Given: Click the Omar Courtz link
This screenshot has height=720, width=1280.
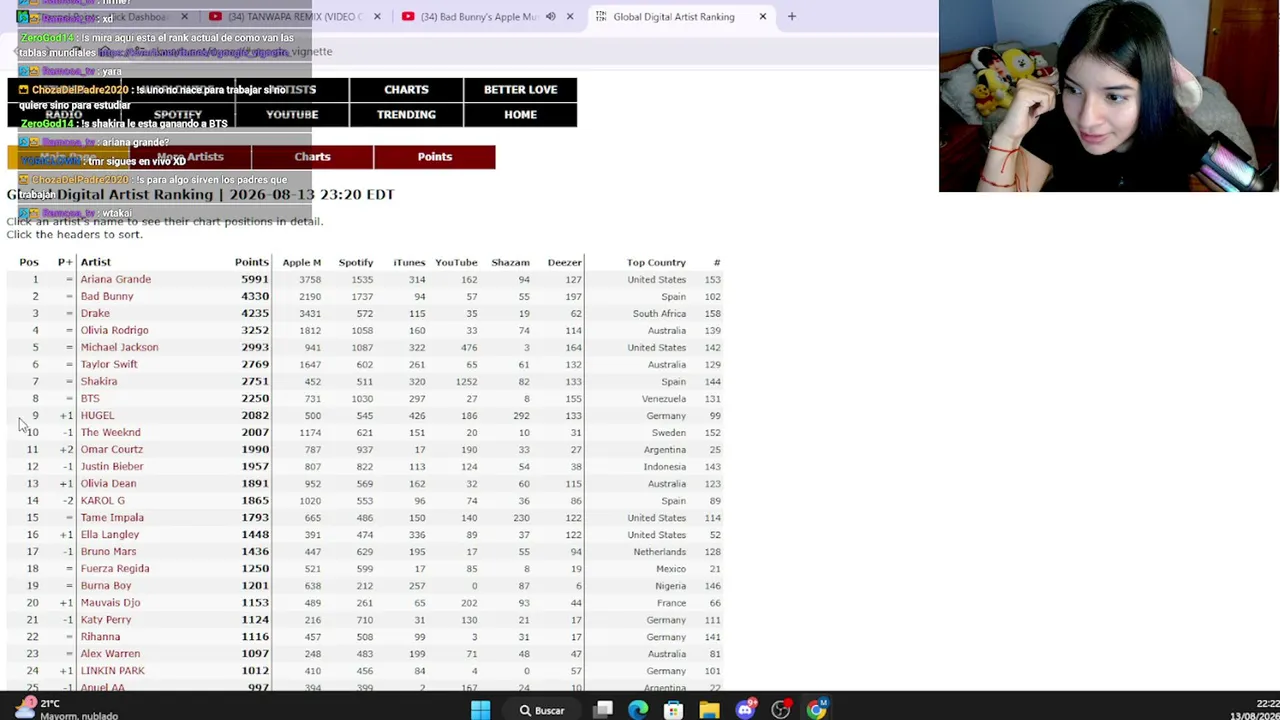Looking at the screenshot, I should tap(112, 449).
